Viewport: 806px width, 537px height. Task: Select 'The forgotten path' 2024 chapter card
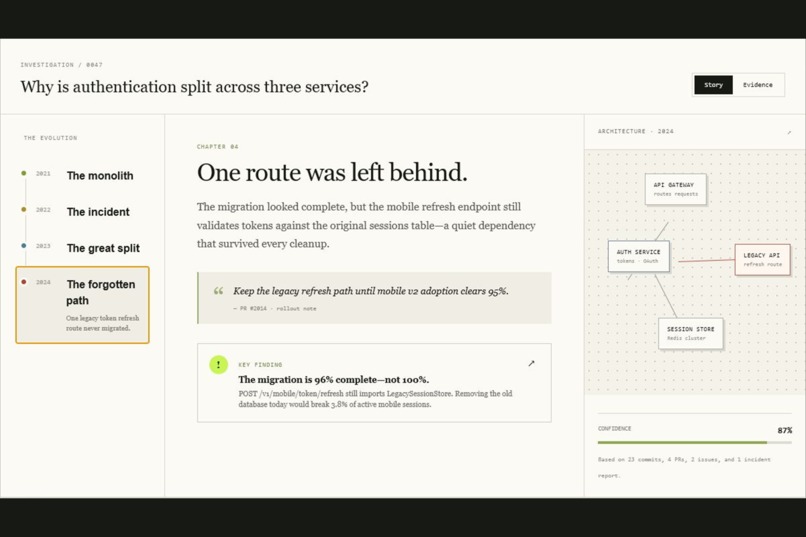(x=82, y=305)
